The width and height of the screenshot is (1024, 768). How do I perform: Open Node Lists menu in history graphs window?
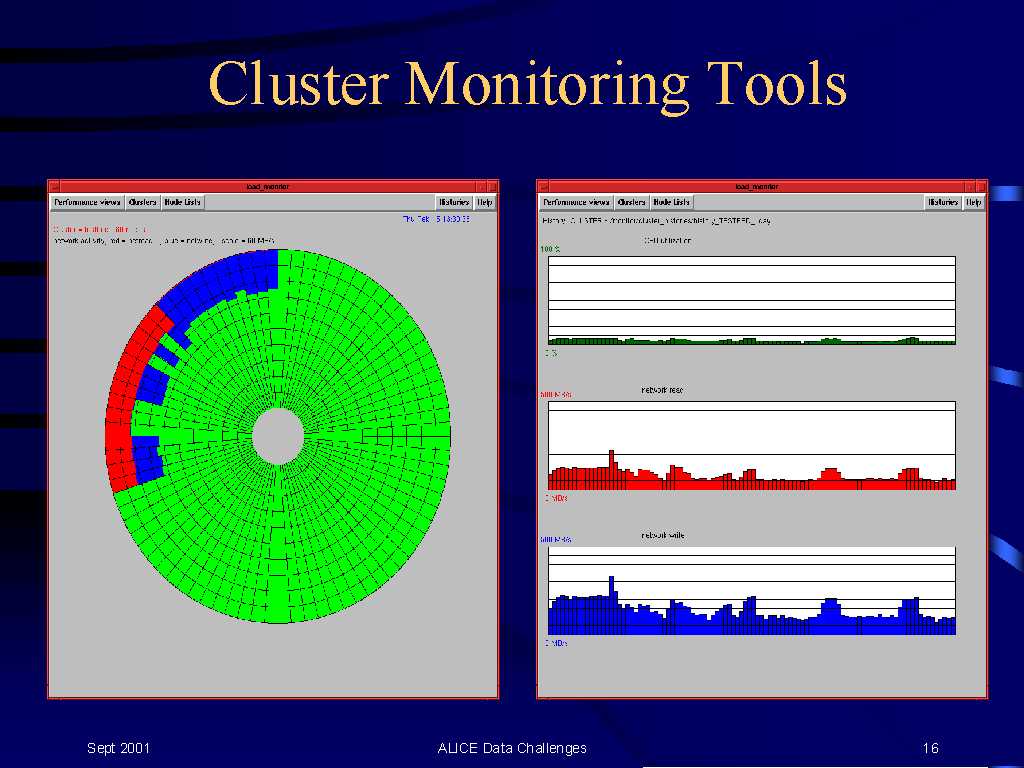[x=671, y=202]
